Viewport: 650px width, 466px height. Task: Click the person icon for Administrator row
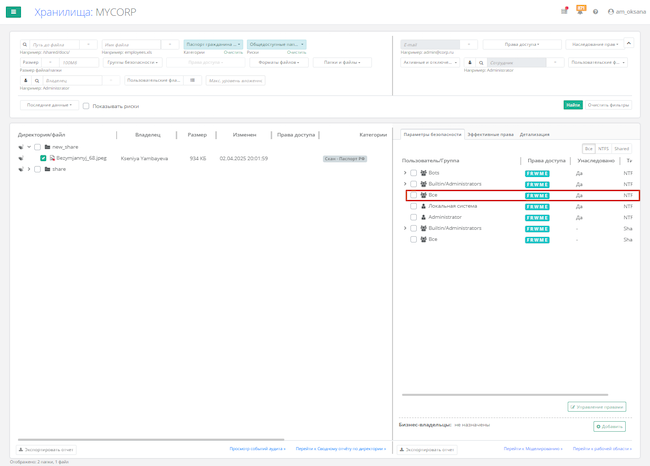pyautogui.click(x=423, y=217)
